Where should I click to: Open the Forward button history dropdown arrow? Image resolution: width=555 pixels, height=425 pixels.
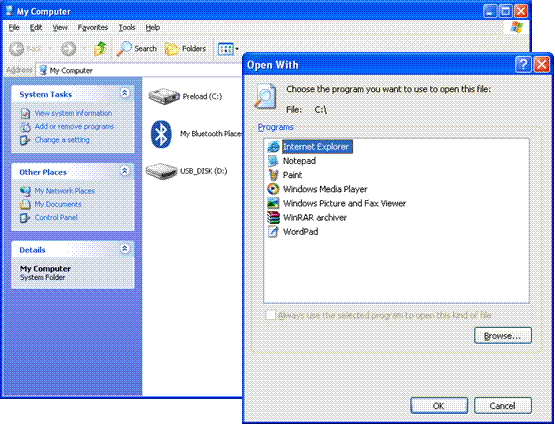click(84, 48)
